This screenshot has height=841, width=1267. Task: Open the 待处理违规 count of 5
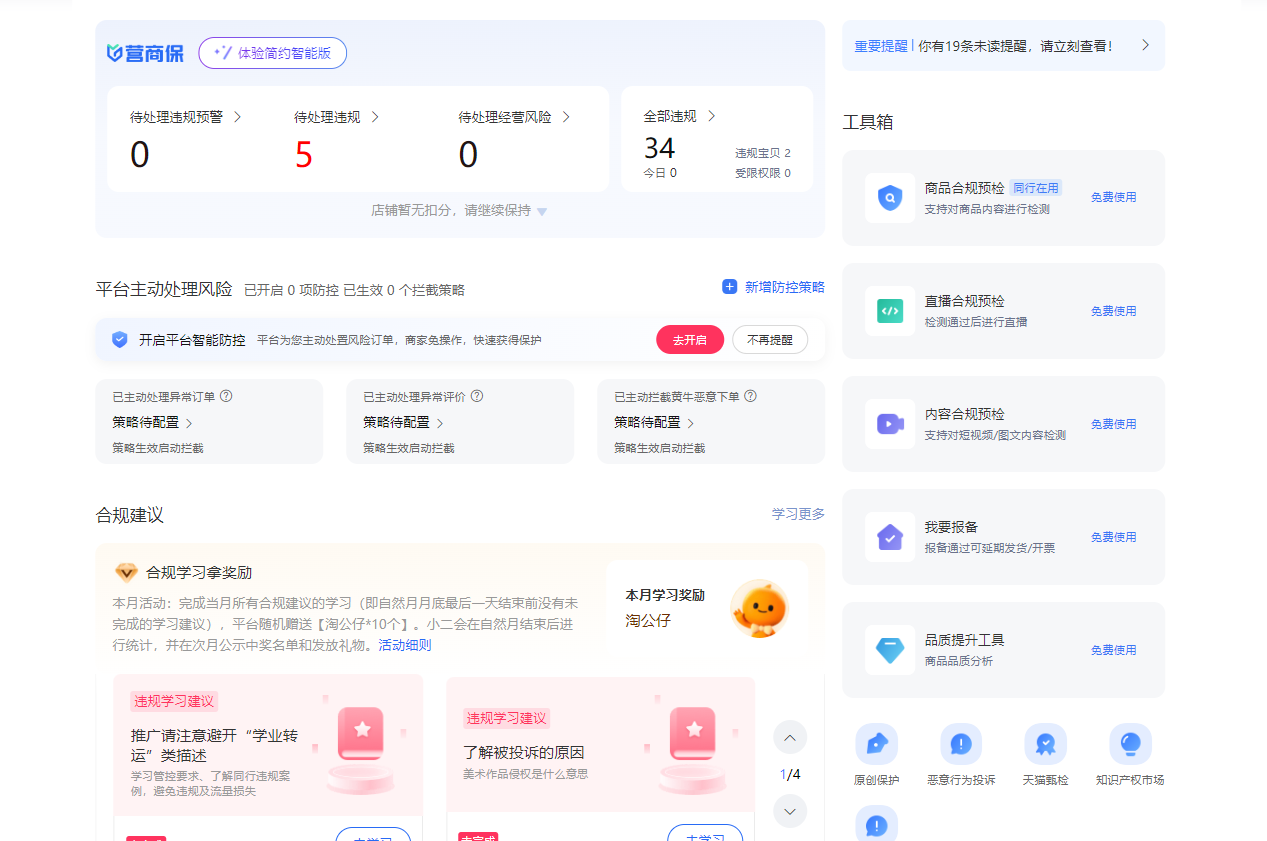[304, 155]
